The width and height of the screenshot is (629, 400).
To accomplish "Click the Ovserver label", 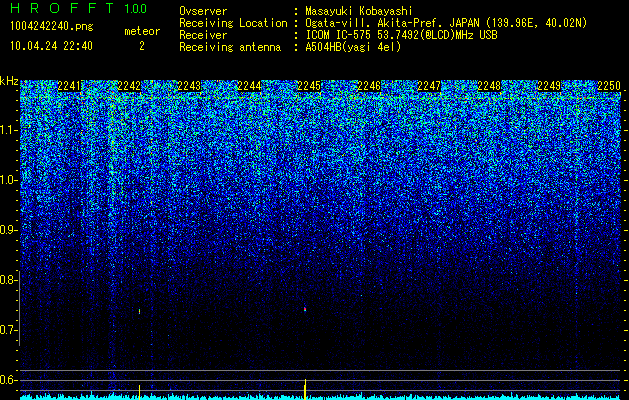I will pos(203,11).
